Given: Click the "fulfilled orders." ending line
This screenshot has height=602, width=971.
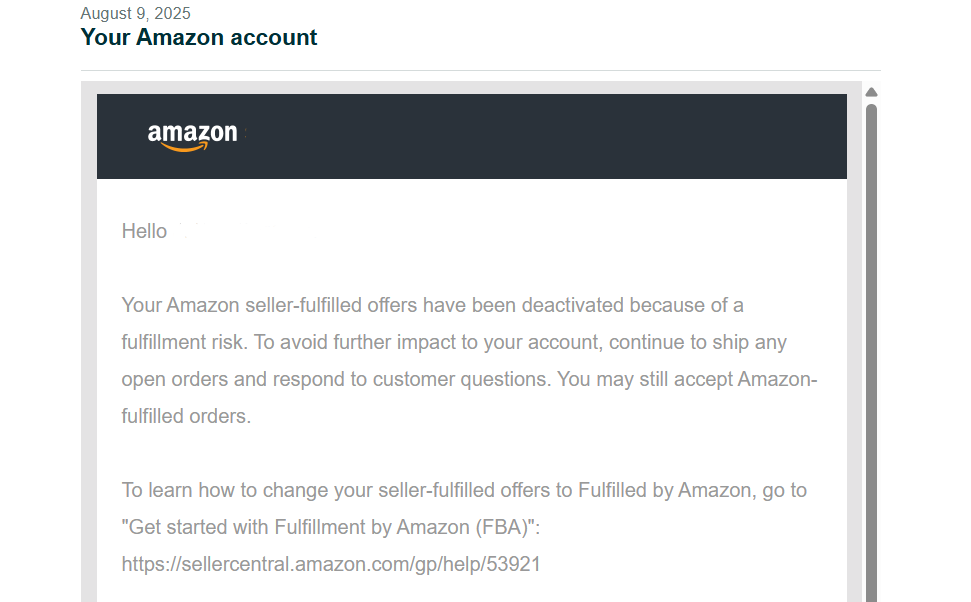Looking at the screenshot, I should coord(186,416).
